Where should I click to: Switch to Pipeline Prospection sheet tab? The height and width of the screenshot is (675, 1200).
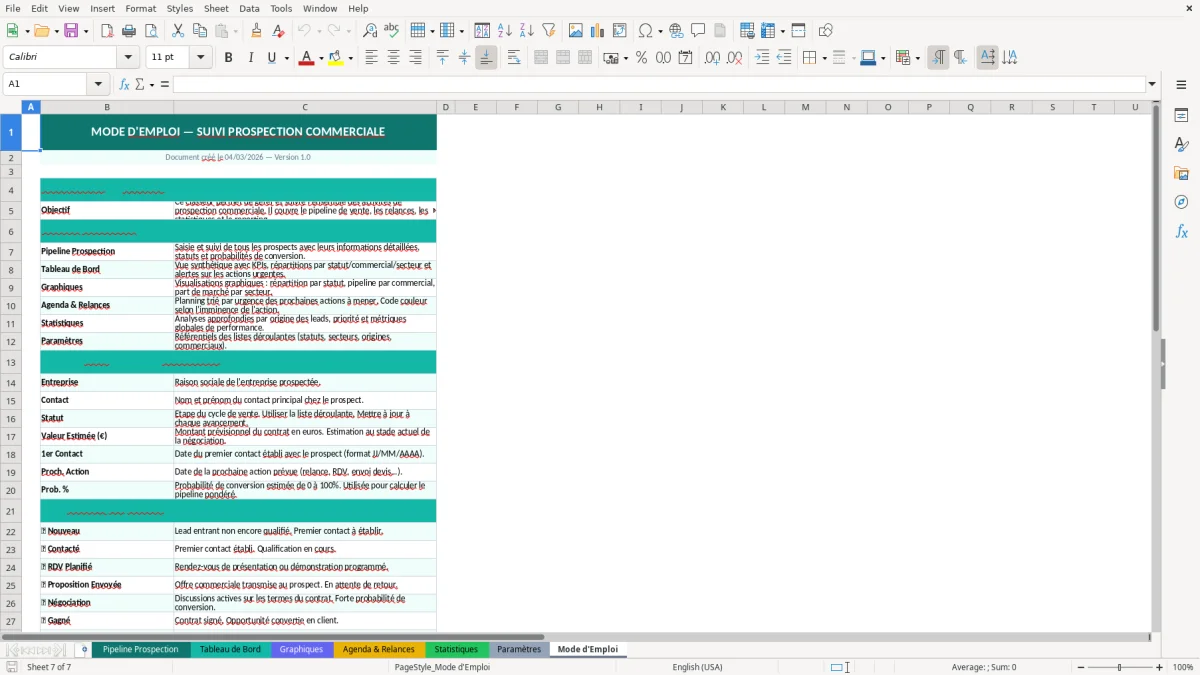pos(141,649)
